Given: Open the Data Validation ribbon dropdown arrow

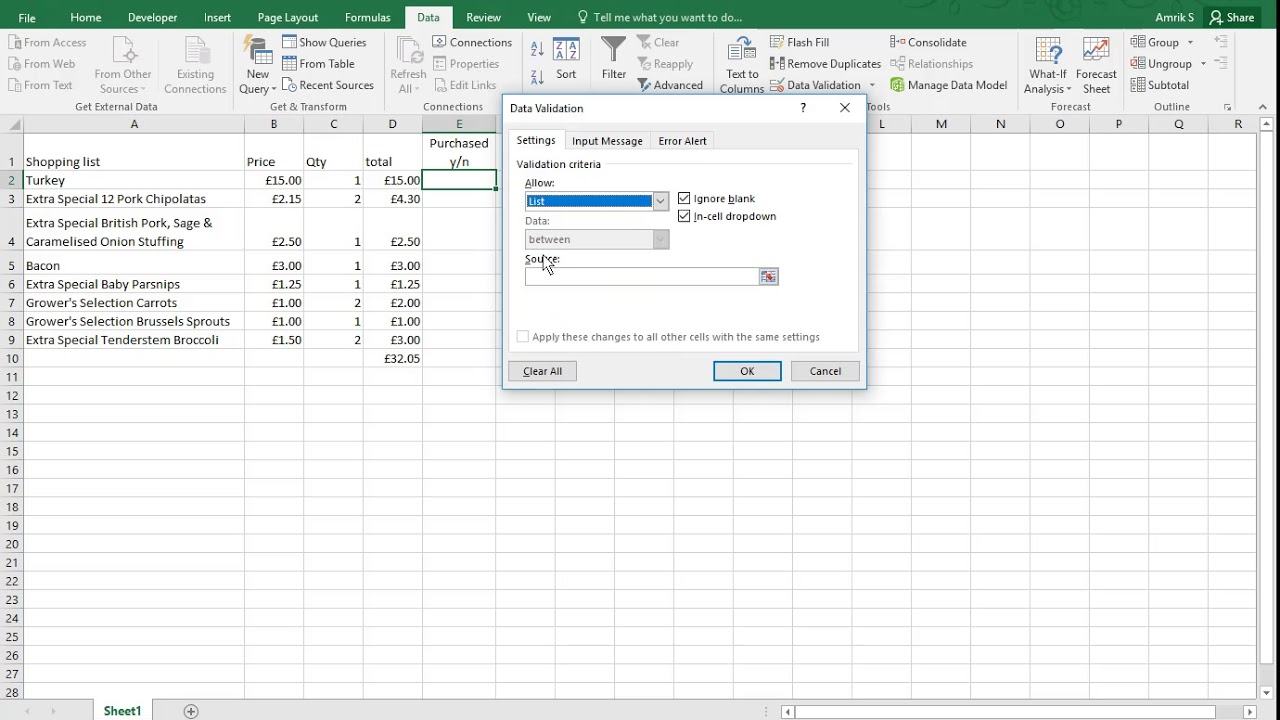Looking at the screenshot, I should tap(872, 85).
